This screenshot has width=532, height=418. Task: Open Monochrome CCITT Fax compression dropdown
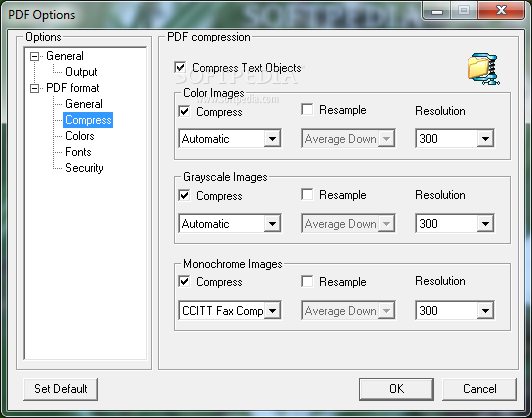(230, 310)
